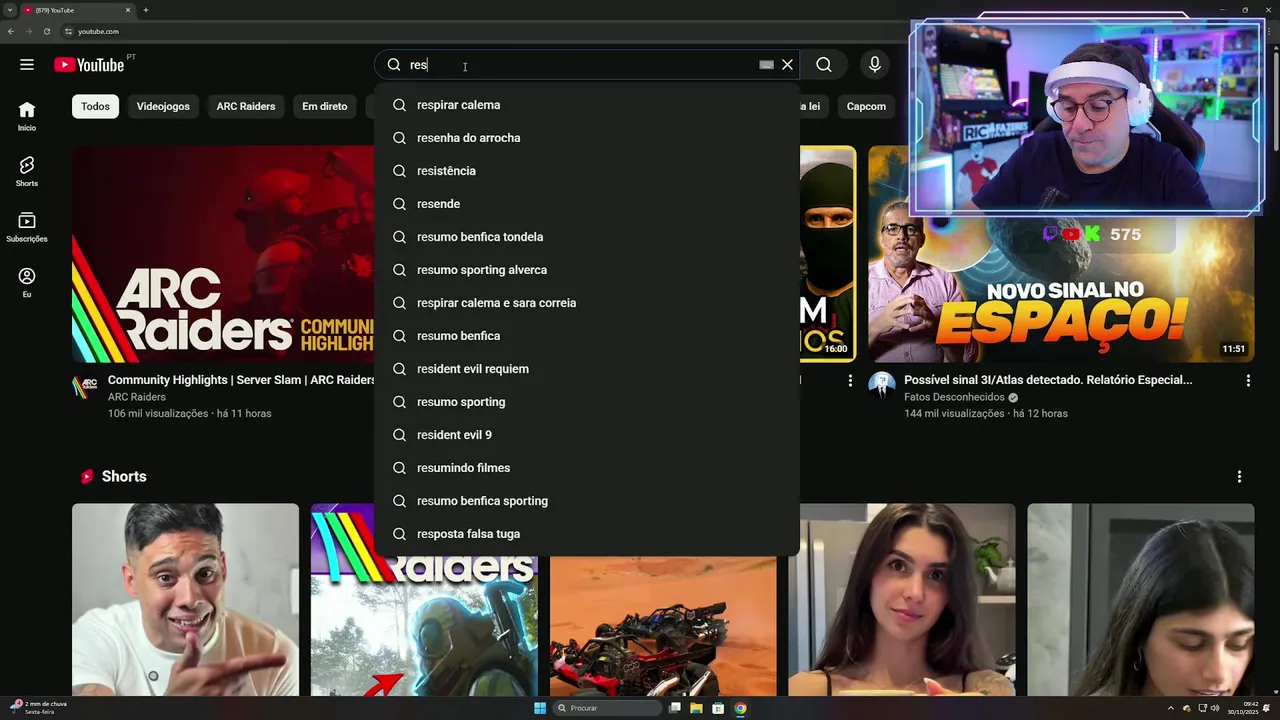Choose suggestion 'resistência'

click(587, 171)
